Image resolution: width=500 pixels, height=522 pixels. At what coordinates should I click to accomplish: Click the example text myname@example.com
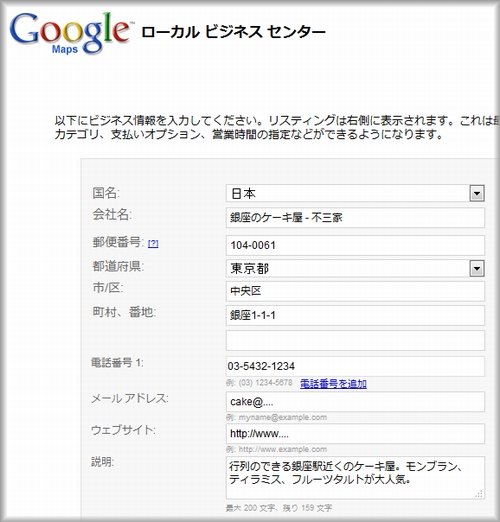(x=283, y=417)
